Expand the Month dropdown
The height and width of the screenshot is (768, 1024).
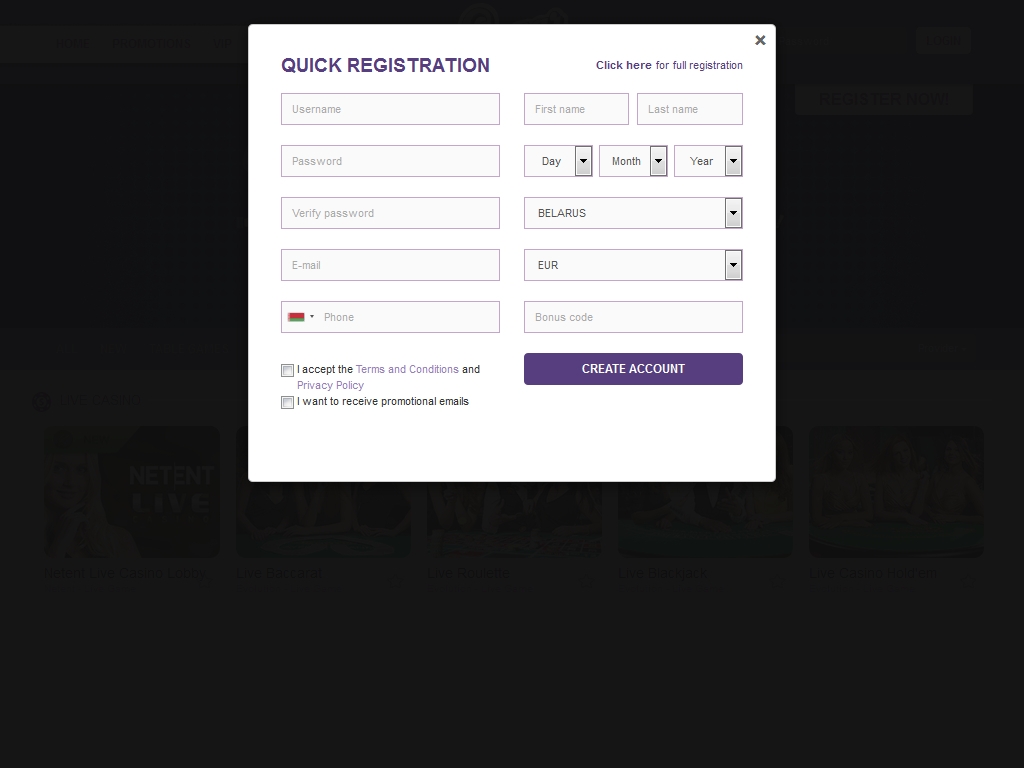click(633, 161)
